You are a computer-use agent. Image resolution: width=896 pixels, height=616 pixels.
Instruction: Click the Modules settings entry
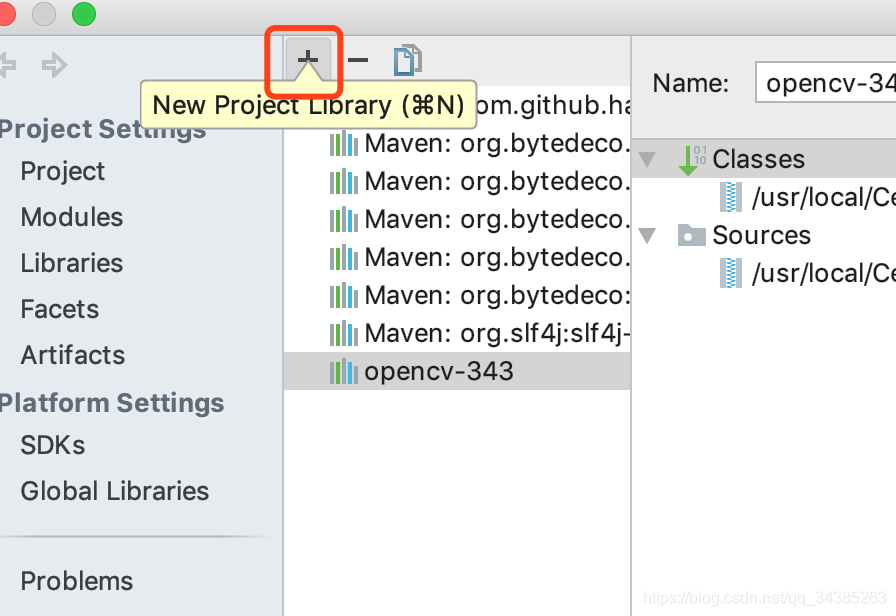[x=71, y=217]
